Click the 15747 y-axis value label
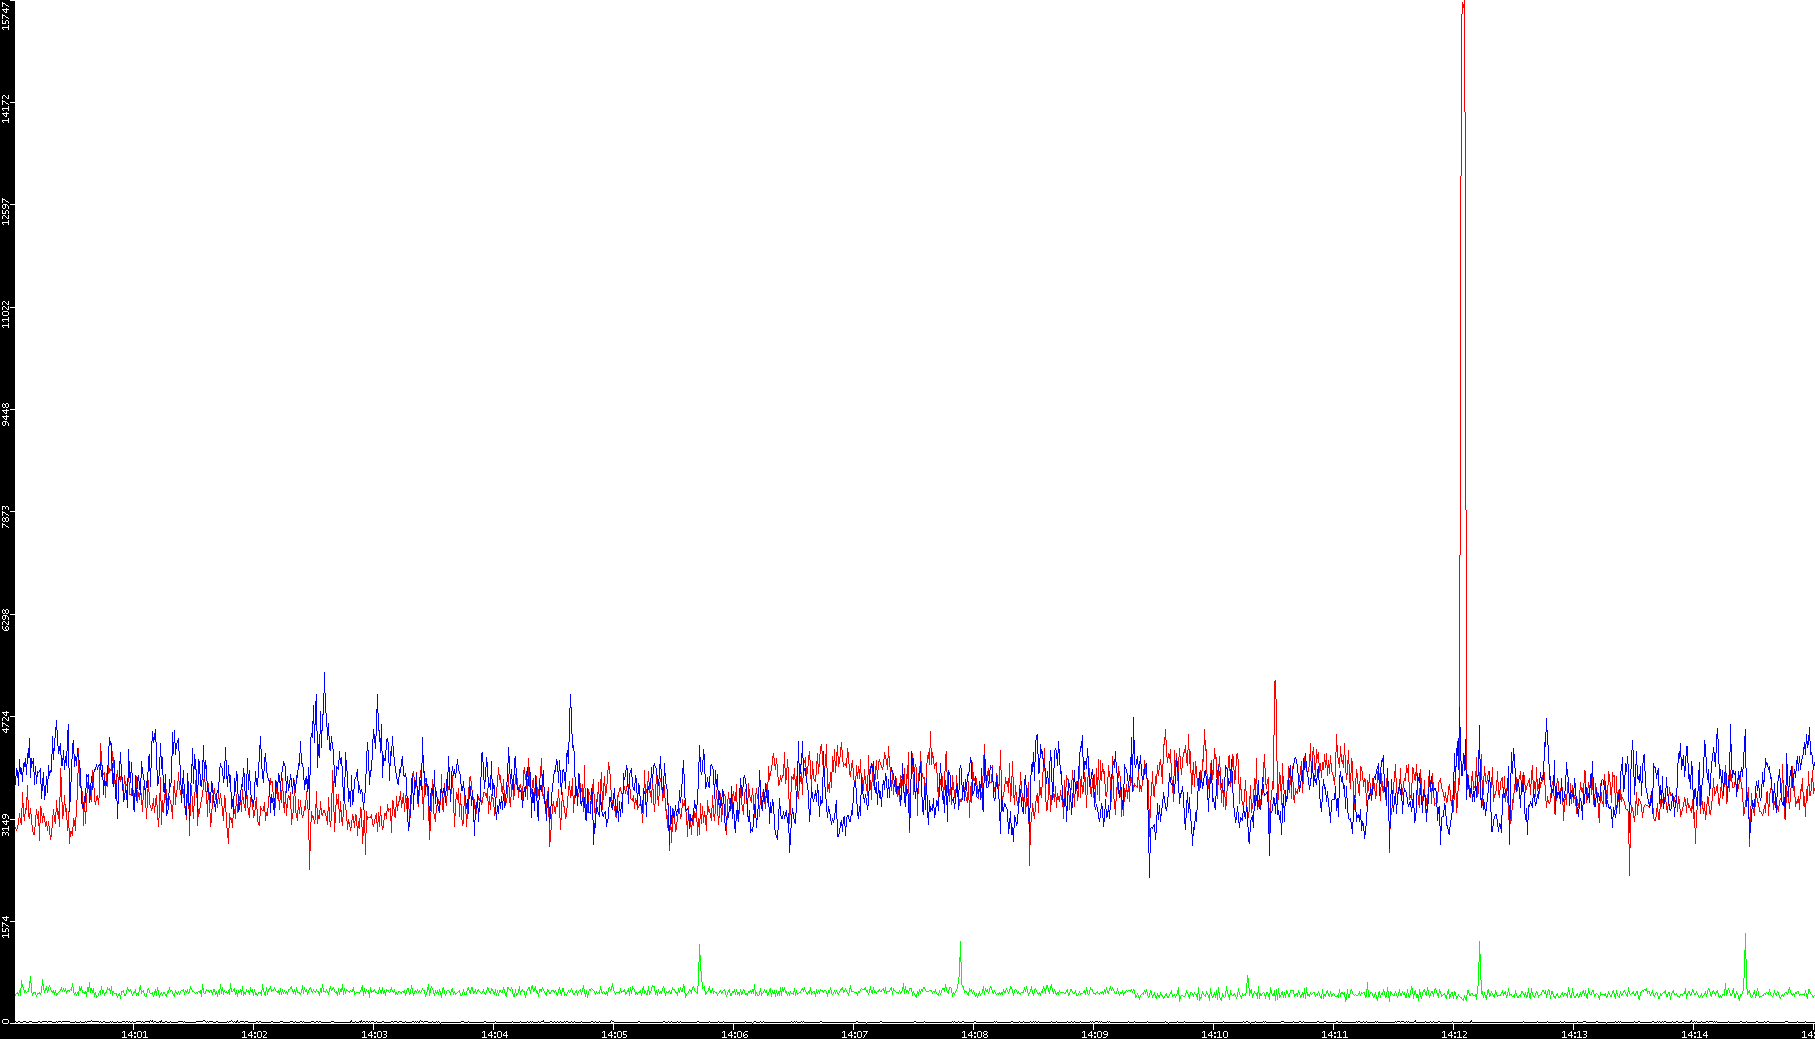Screen dimensions: 1815x1039 6,15
